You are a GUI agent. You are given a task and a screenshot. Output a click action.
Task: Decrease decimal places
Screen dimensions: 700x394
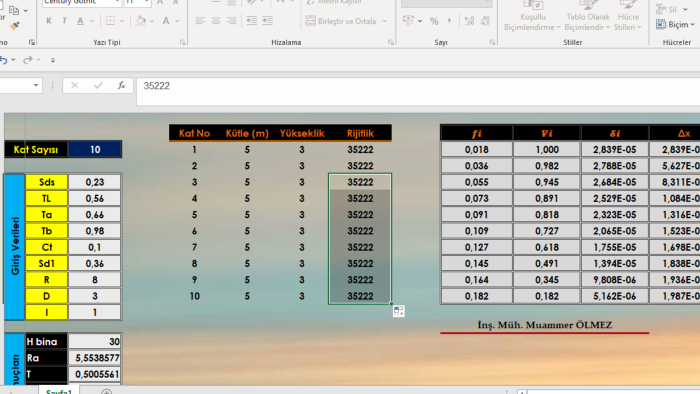click(x=485, y=21)
